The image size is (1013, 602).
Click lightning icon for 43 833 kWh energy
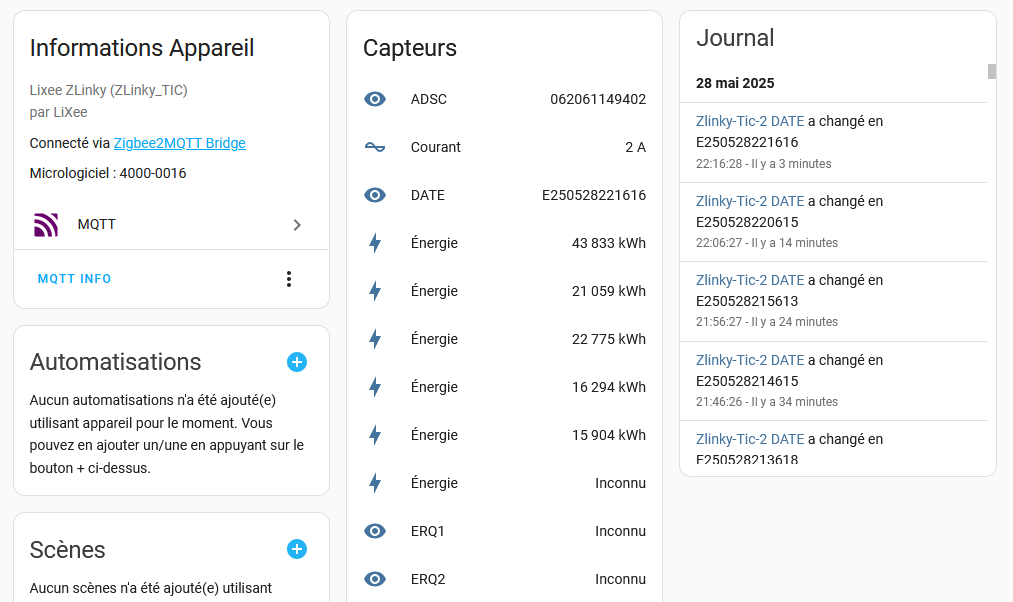(375, 244)
